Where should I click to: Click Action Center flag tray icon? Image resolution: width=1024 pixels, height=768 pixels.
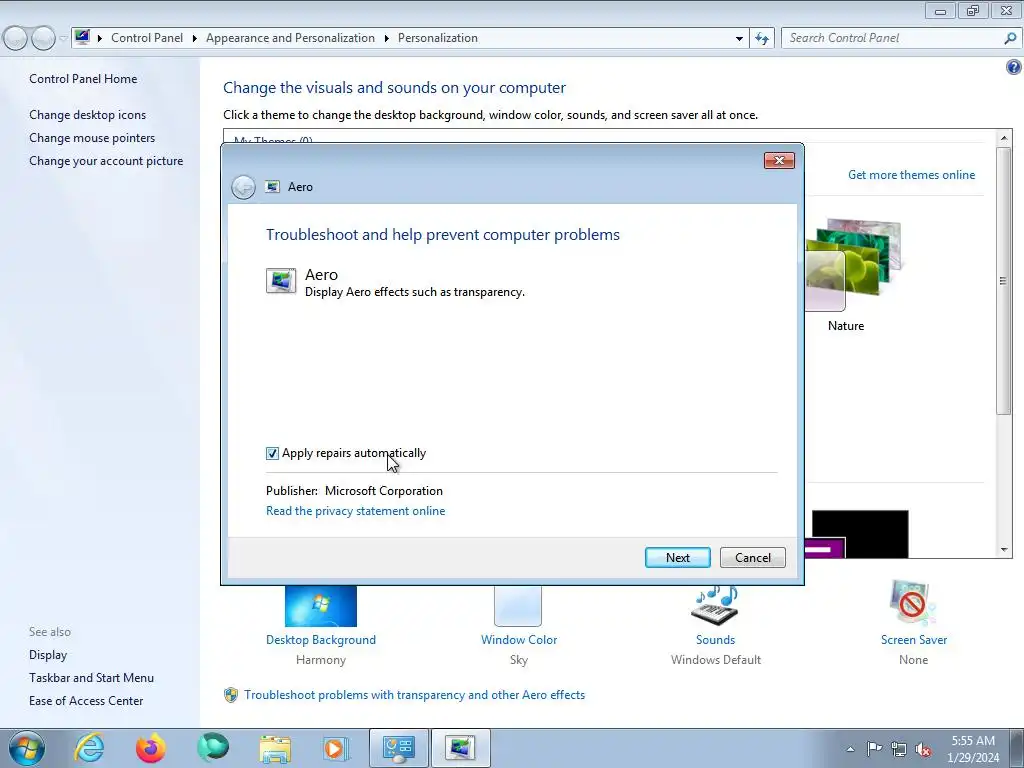pyautogui.click(x=874, y=749)
